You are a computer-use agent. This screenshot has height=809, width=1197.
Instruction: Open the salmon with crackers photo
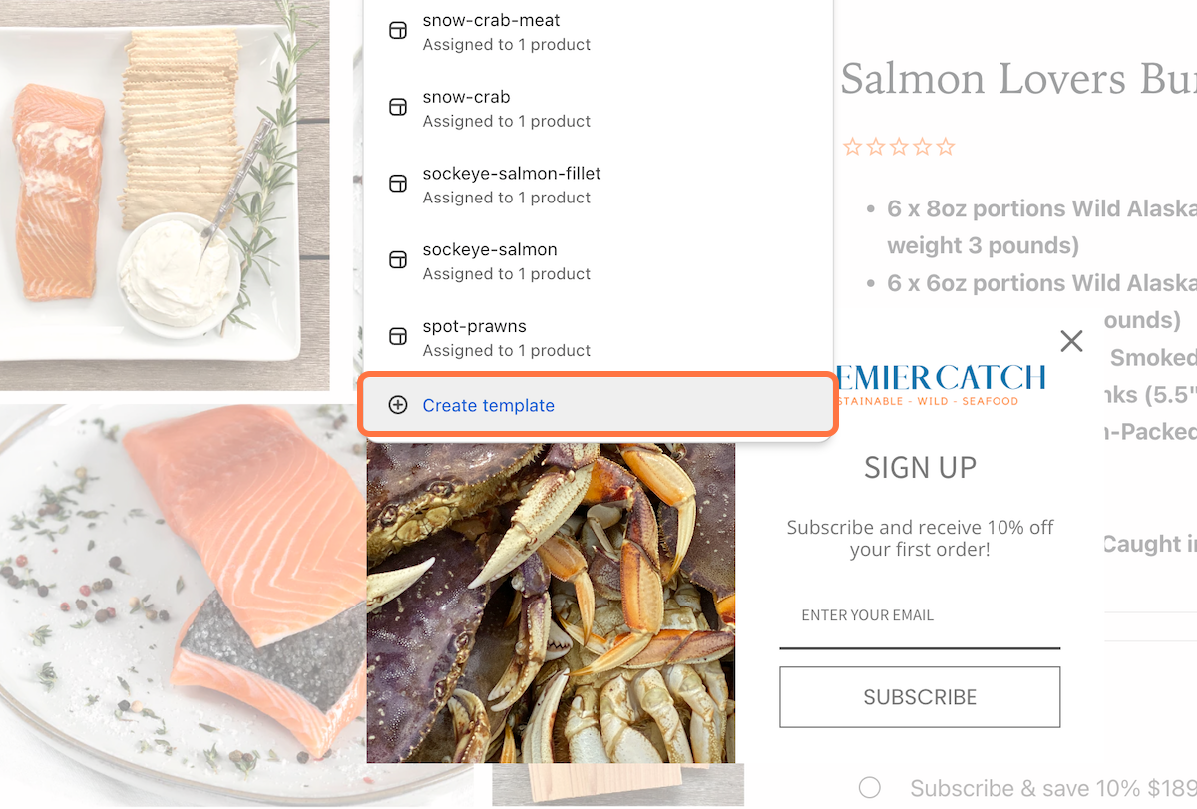click(x=164, y=195)
